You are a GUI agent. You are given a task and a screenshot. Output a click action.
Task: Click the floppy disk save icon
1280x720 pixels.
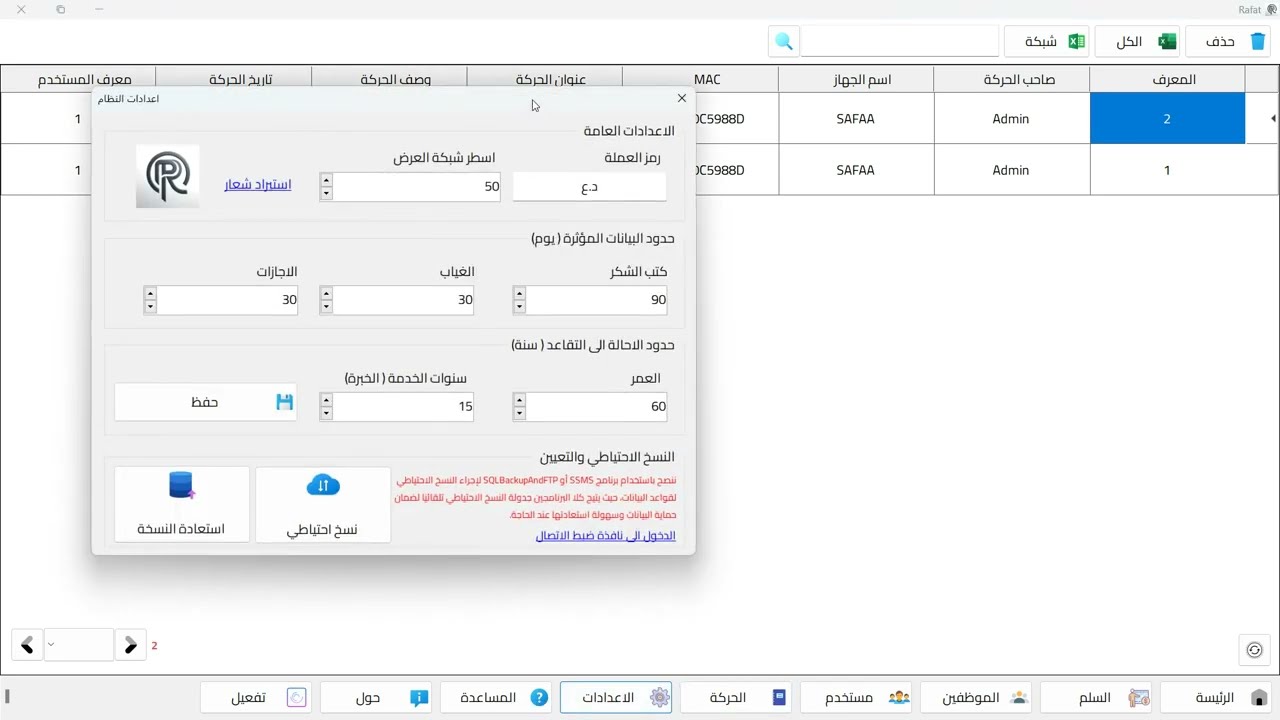[284, 402]
